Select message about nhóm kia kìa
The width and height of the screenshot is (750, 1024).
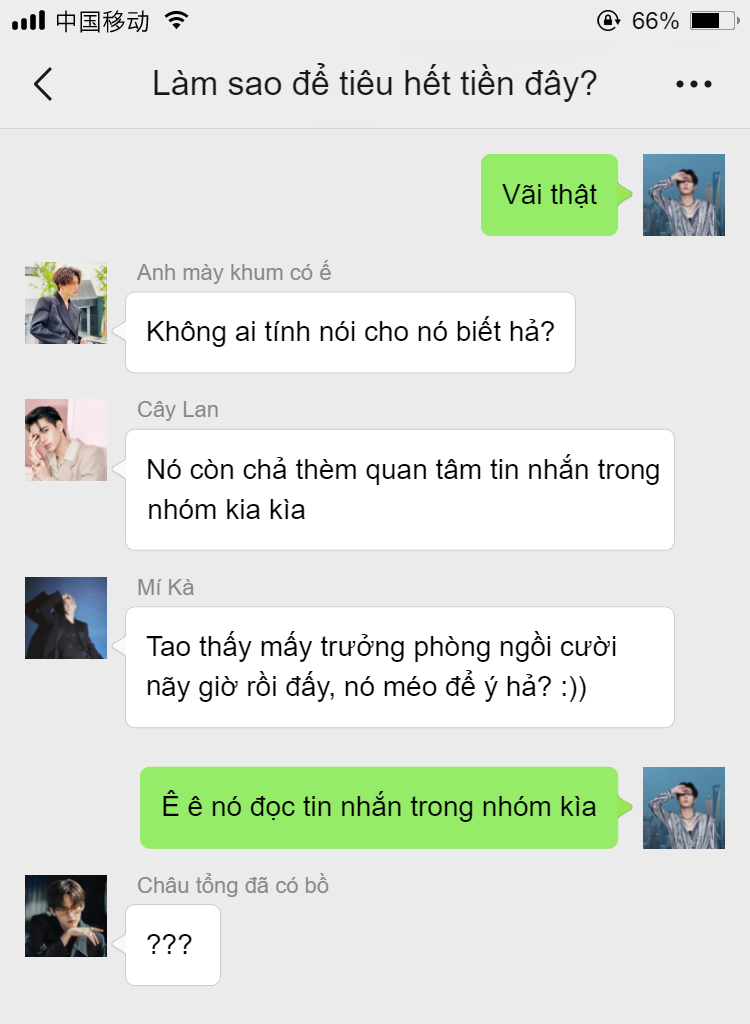(400, 490)
